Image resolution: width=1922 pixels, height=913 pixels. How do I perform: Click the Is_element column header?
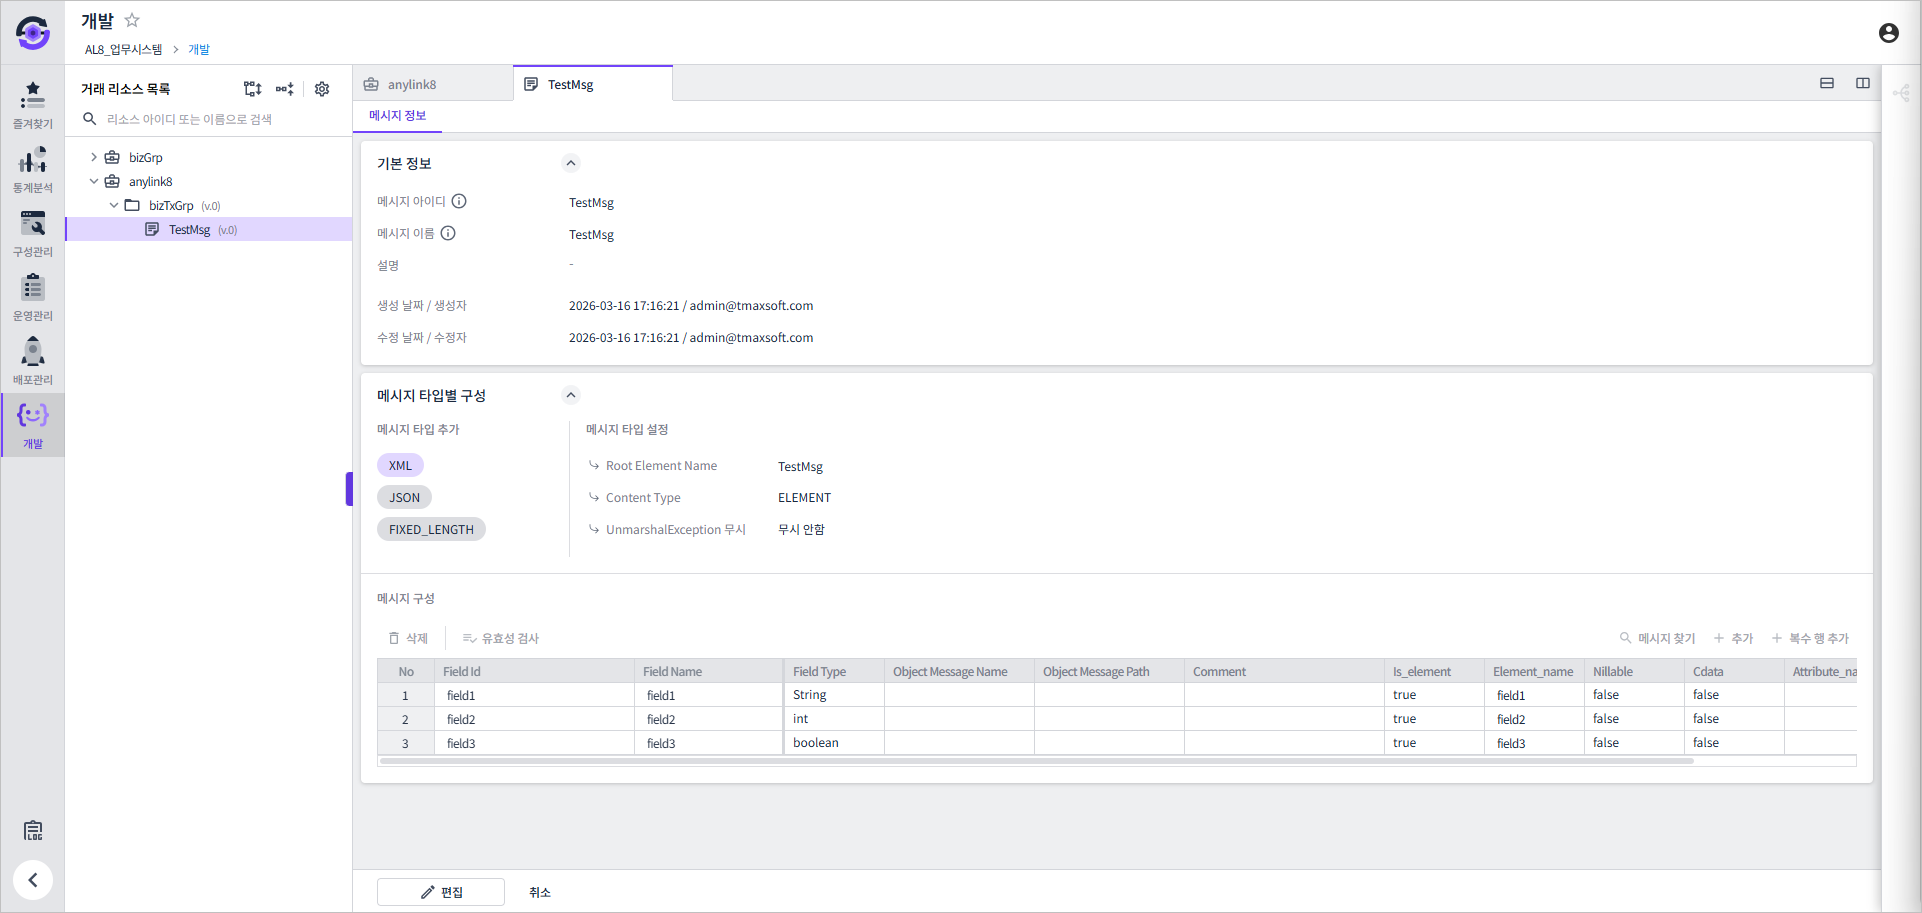tap(1434, 671)
